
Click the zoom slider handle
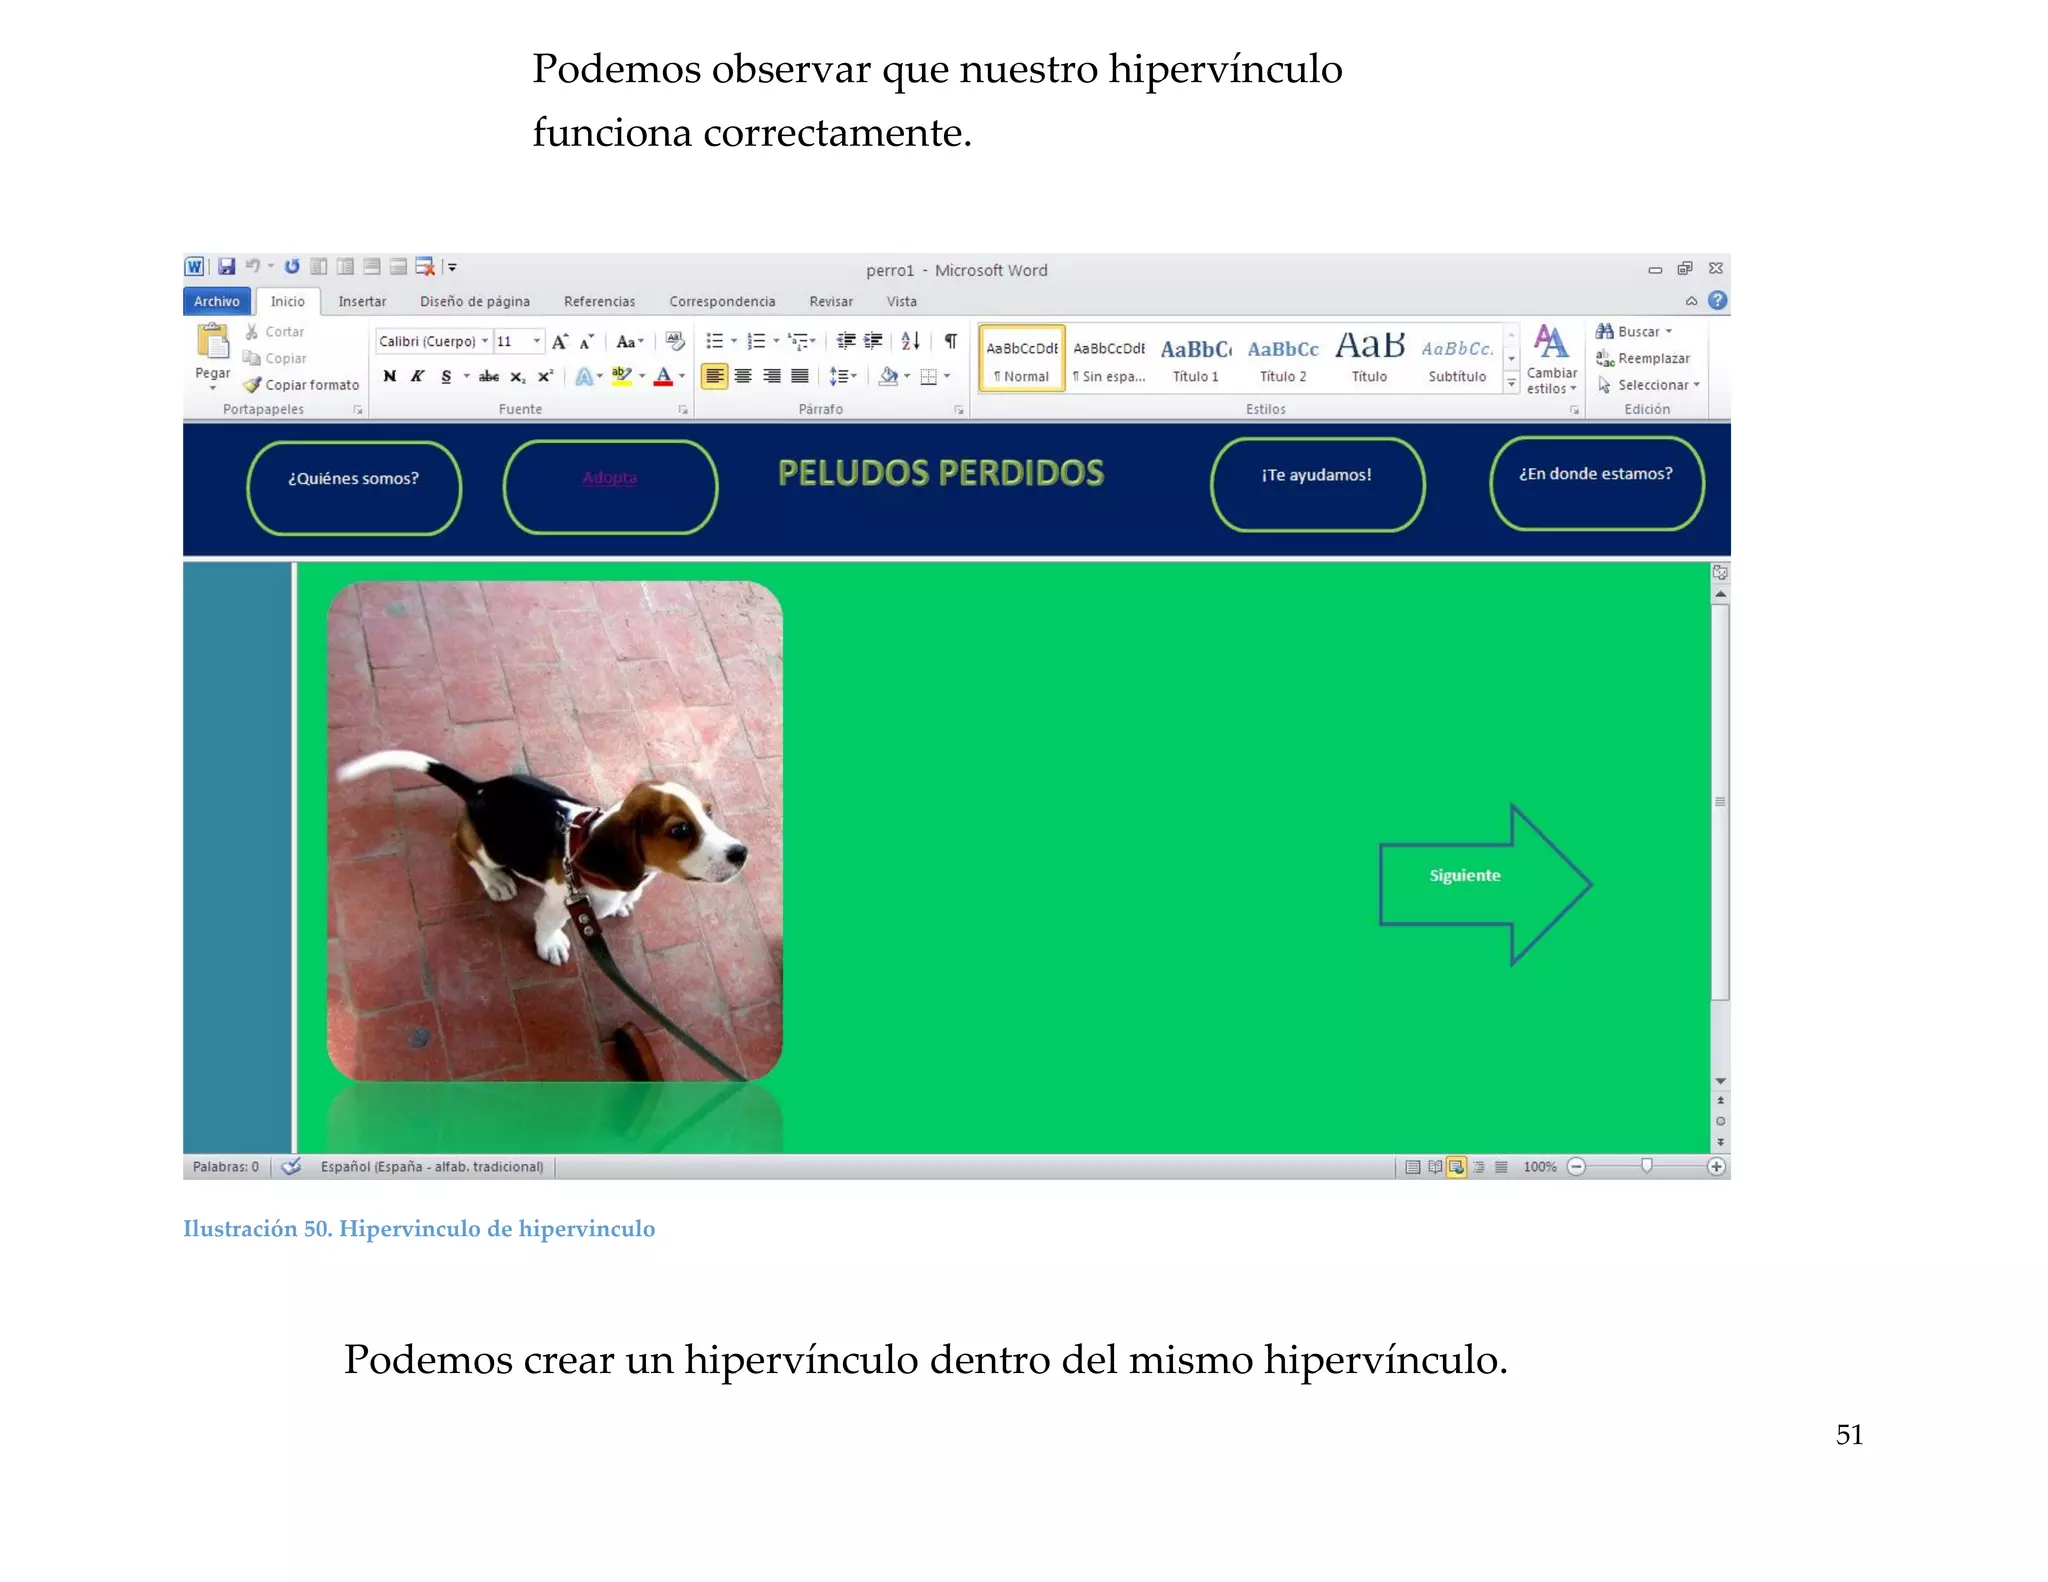(x=1646, y=1166)
